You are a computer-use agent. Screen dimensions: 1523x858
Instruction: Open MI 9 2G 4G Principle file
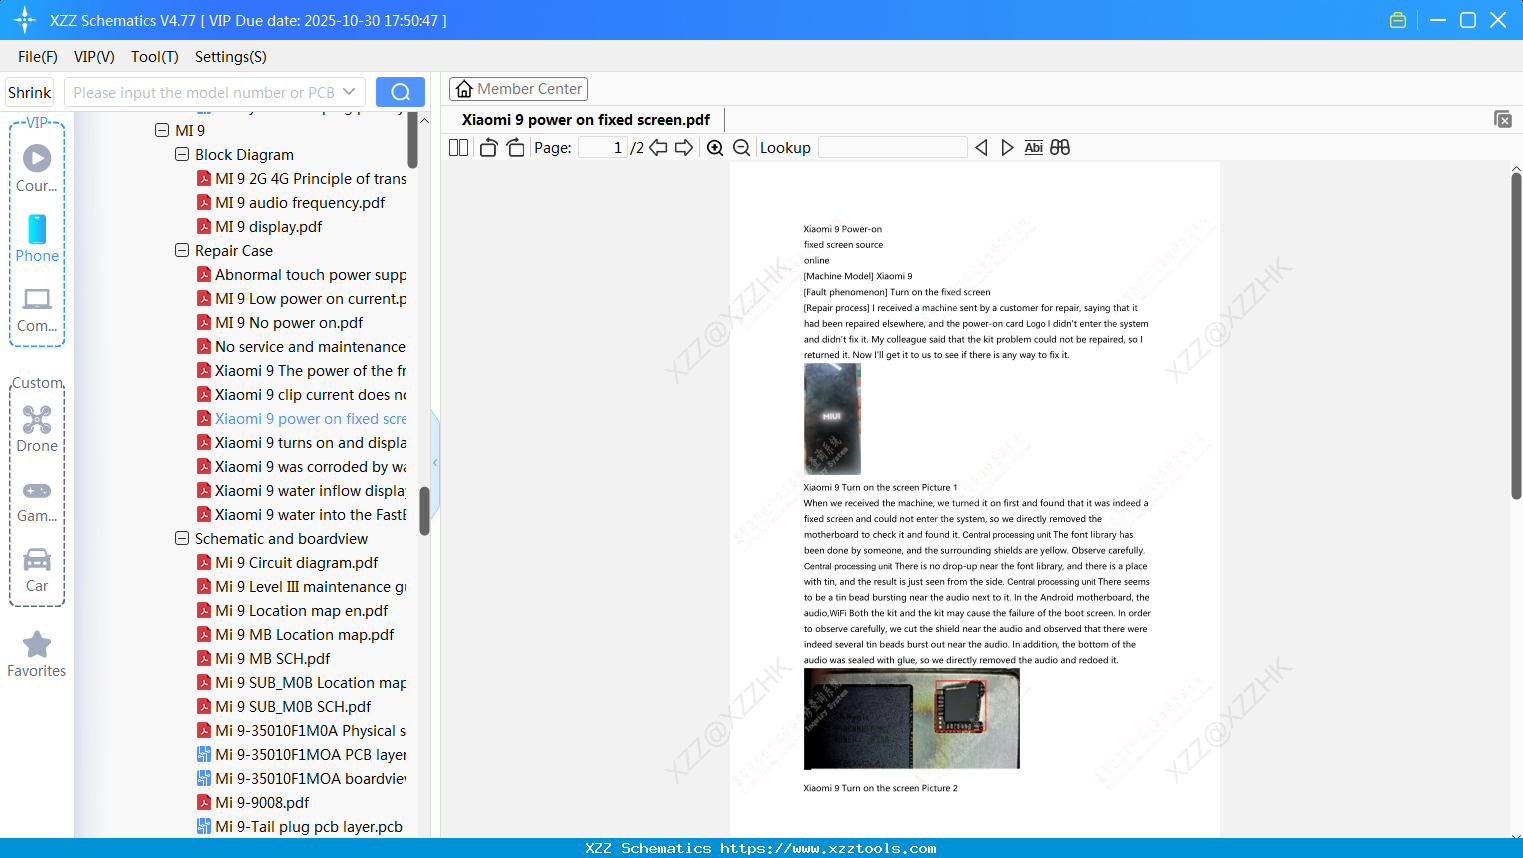pyautogui.click(x=301, y=179)
